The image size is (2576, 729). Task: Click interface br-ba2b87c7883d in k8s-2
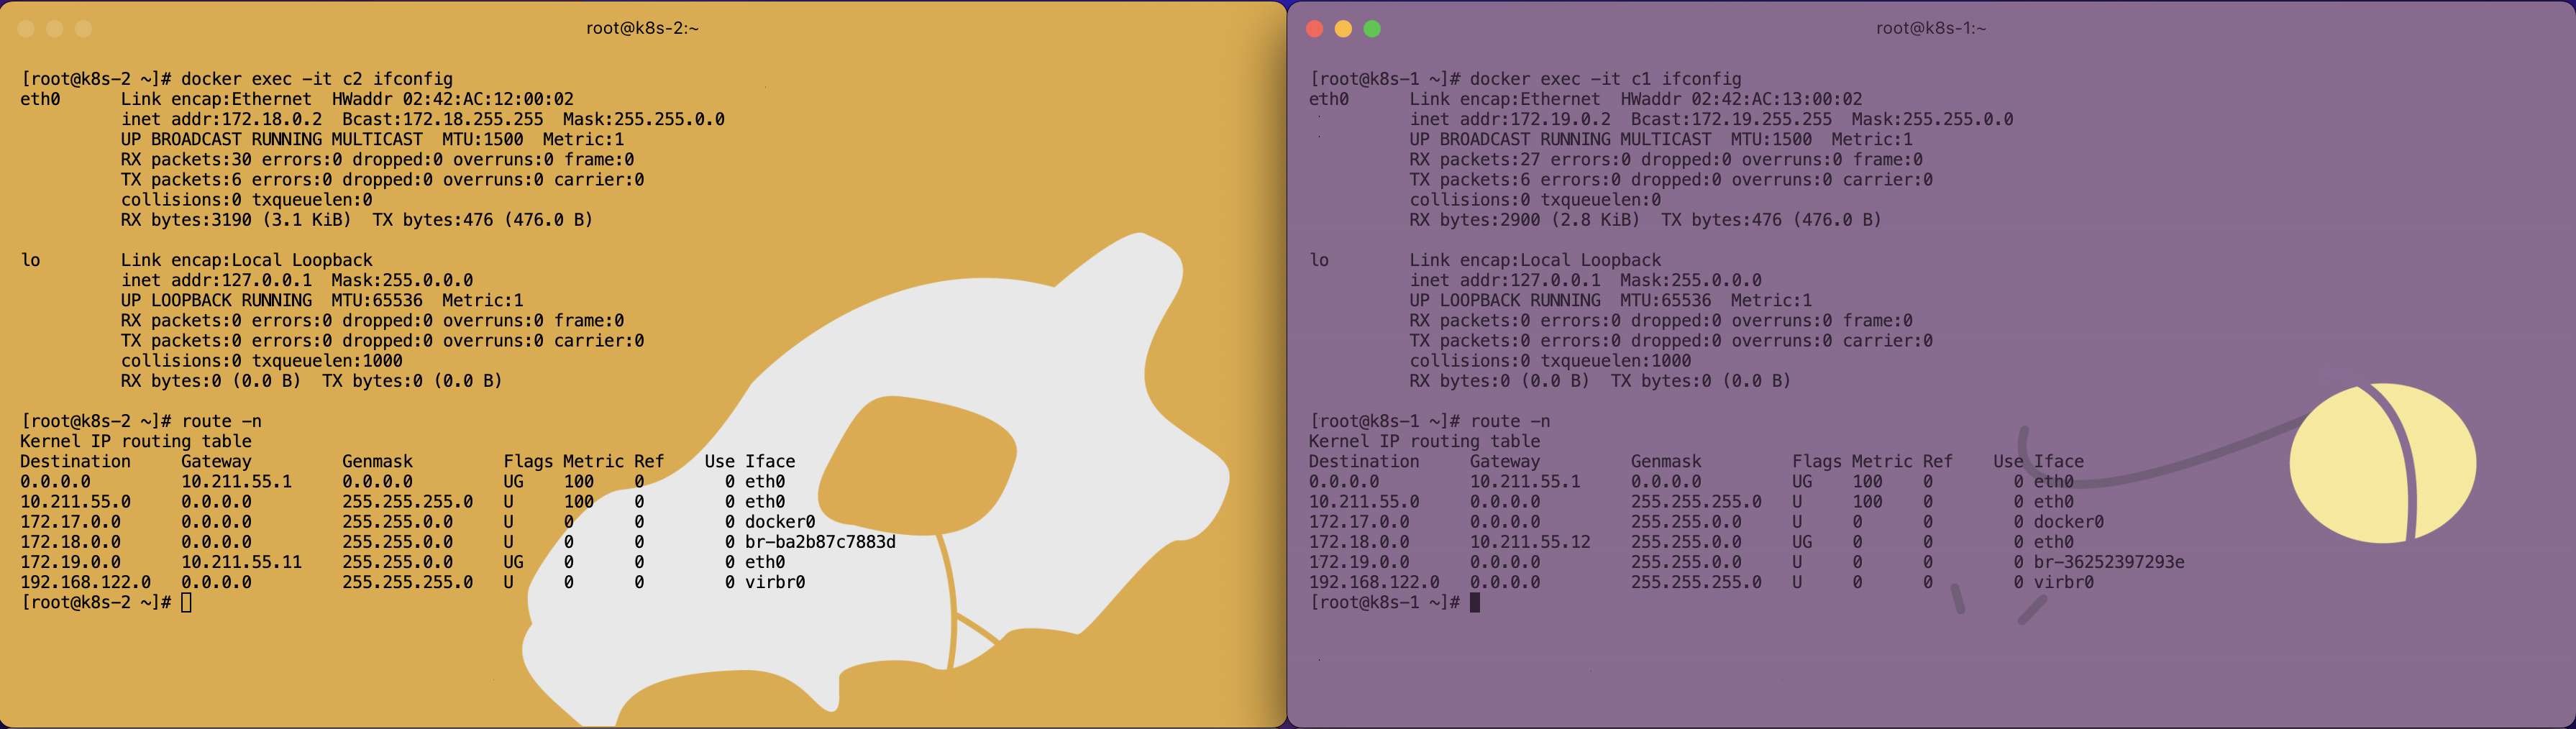[820, 542]
